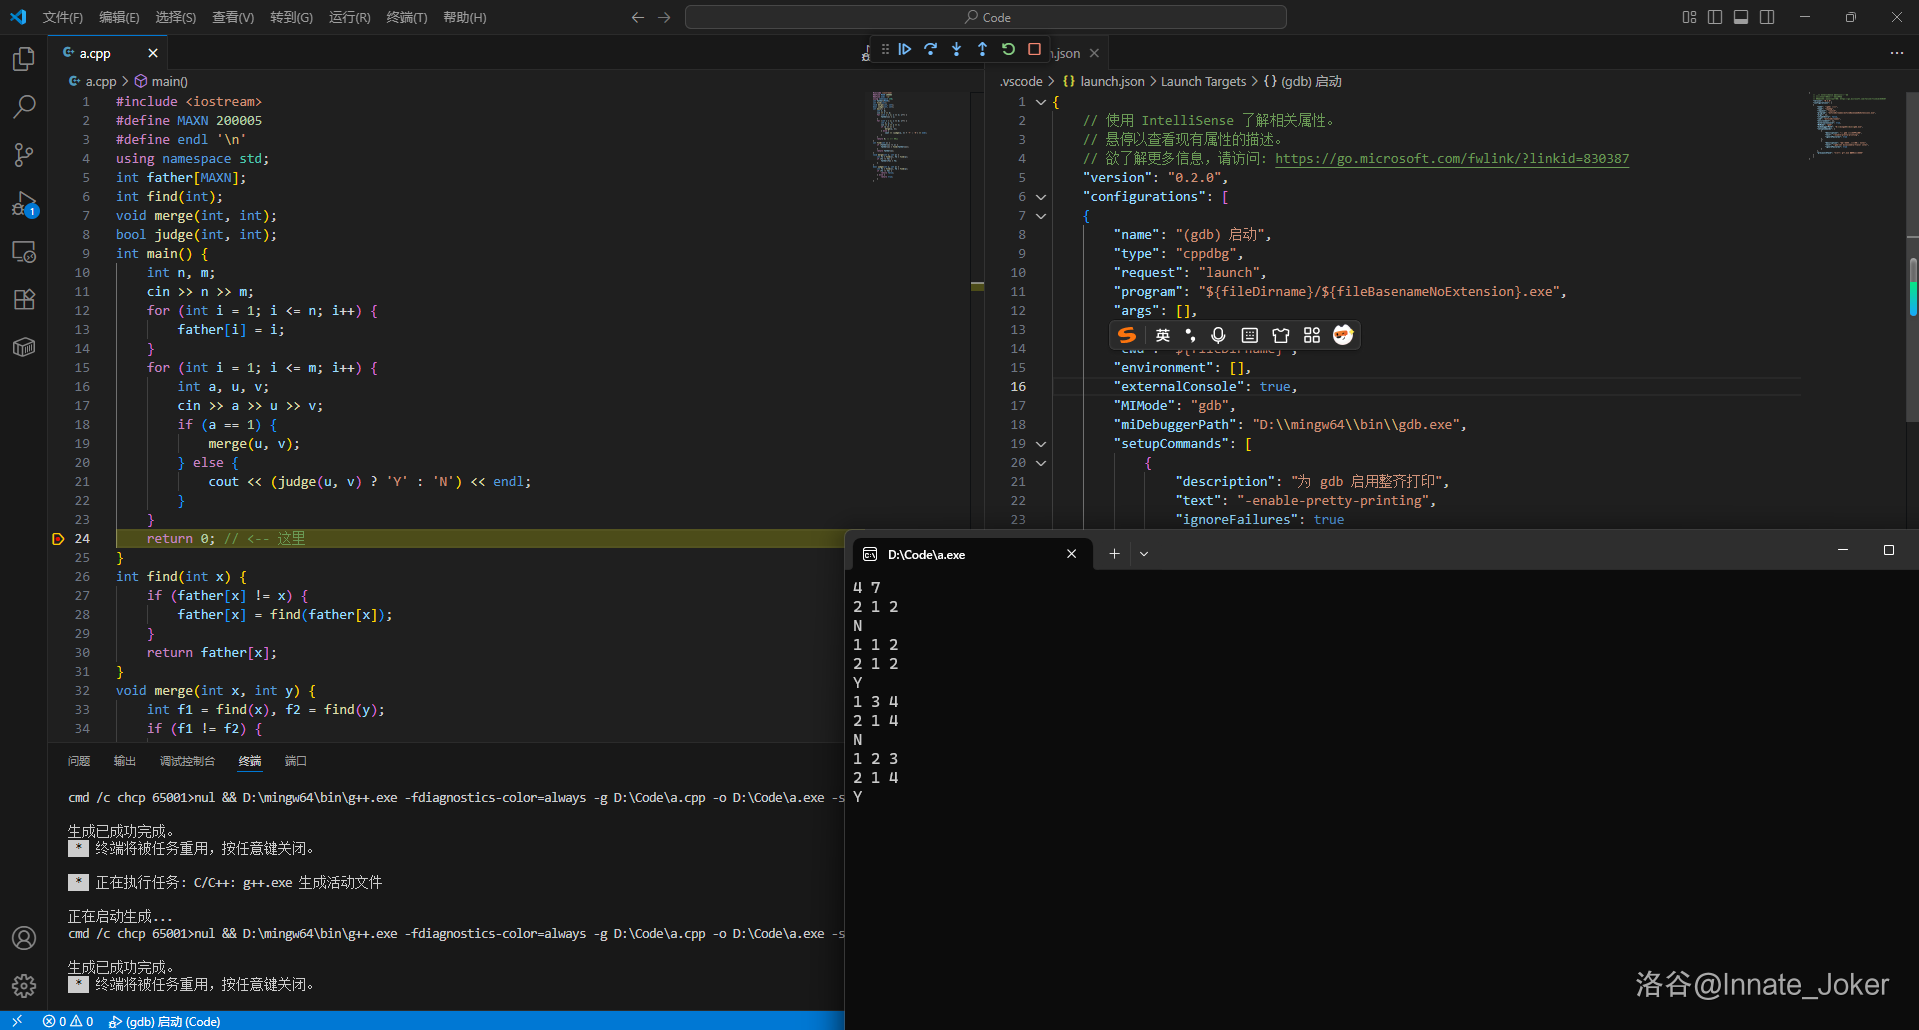1919x1030 pixels.
Task: Open the 终端(T) menu
Action: (406, 17)
